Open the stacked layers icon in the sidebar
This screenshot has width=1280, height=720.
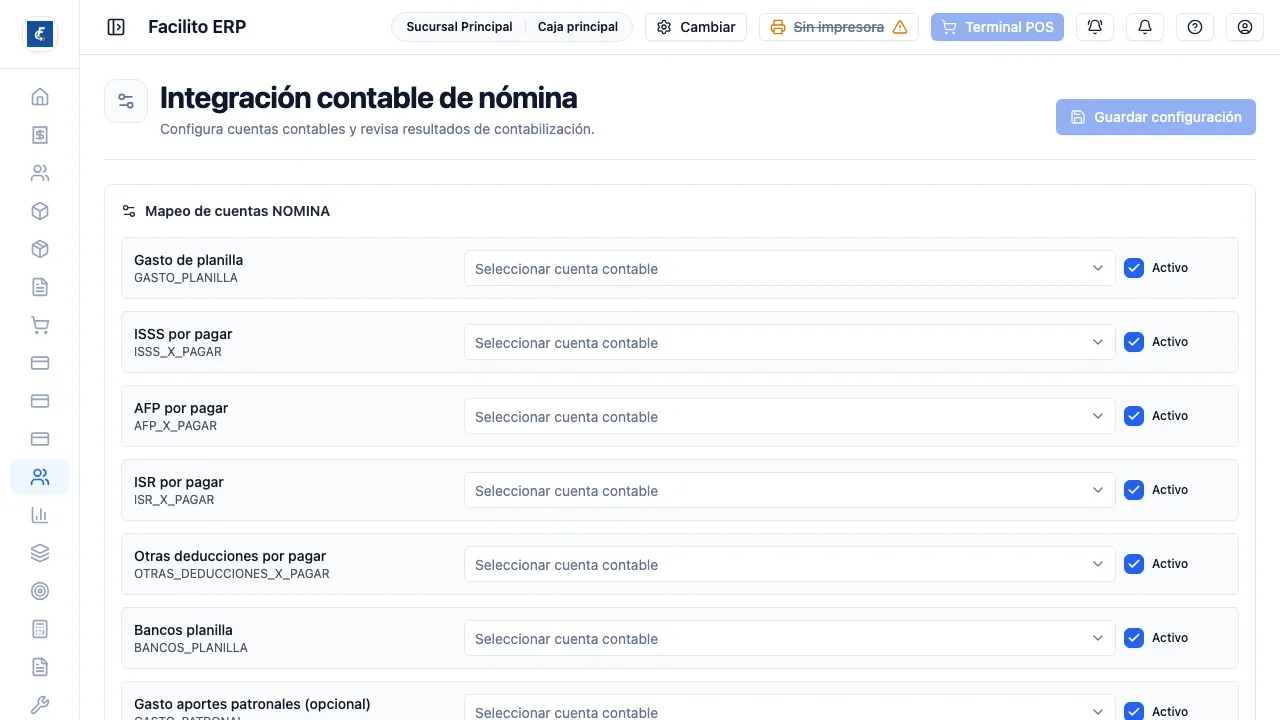40,553
